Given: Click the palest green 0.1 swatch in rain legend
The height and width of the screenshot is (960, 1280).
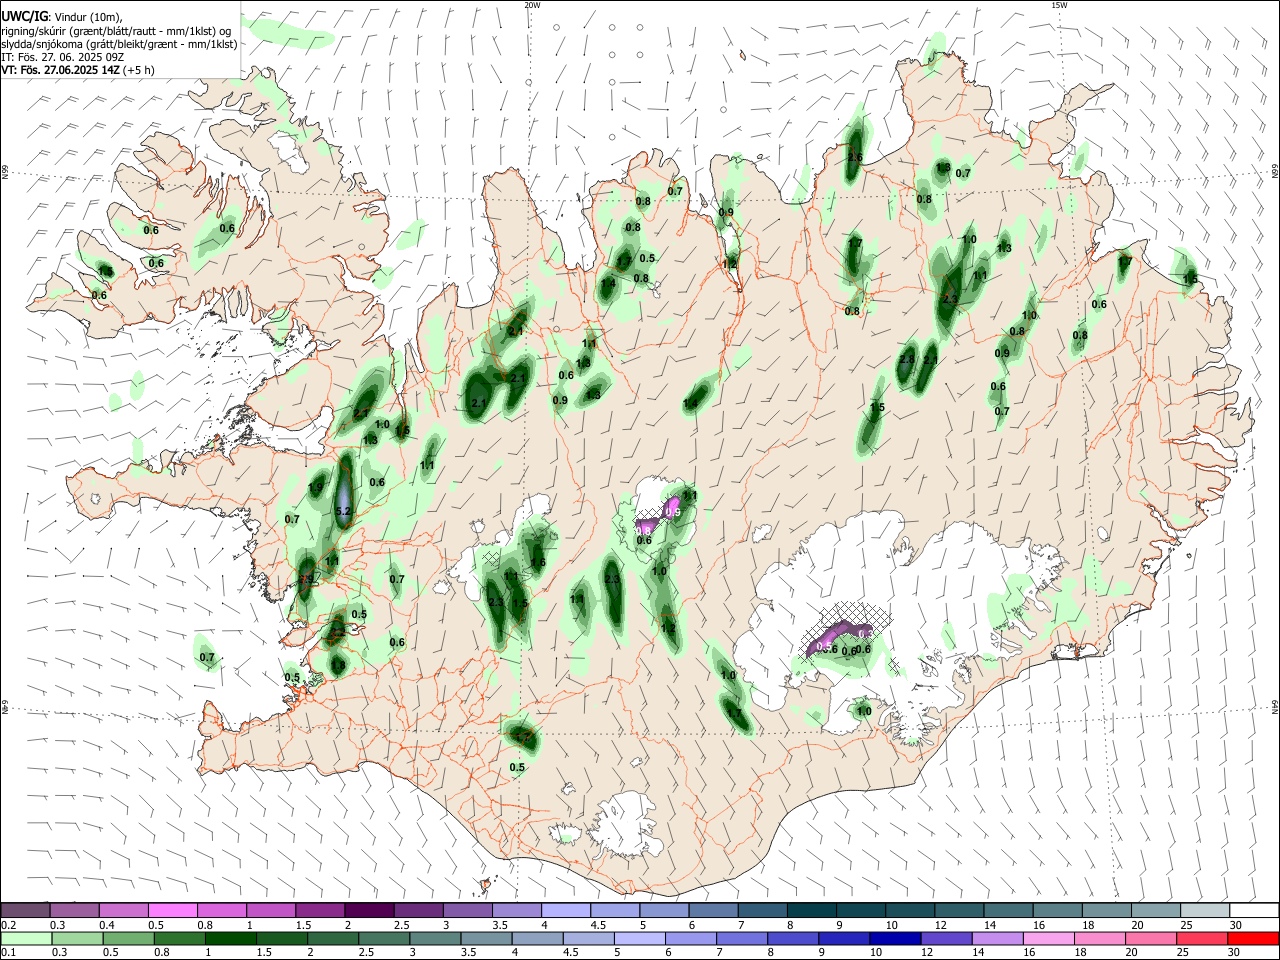Looking at the screenshot, I should [26, 939].
